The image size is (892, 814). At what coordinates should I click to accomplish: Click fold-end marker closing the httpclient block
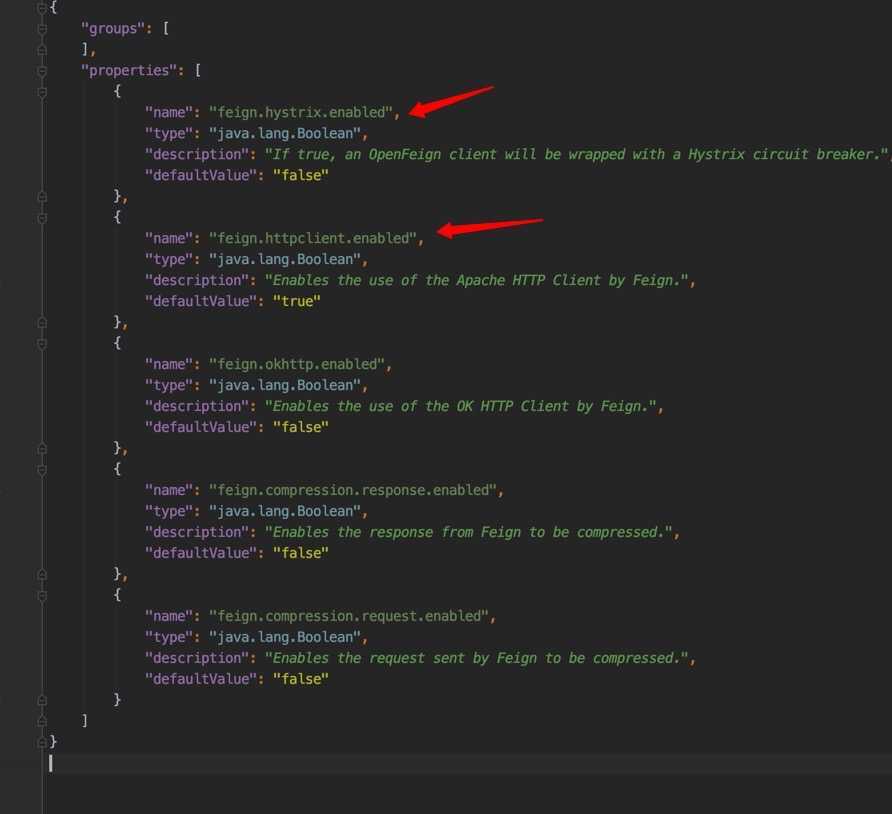(x=42, y=323)
